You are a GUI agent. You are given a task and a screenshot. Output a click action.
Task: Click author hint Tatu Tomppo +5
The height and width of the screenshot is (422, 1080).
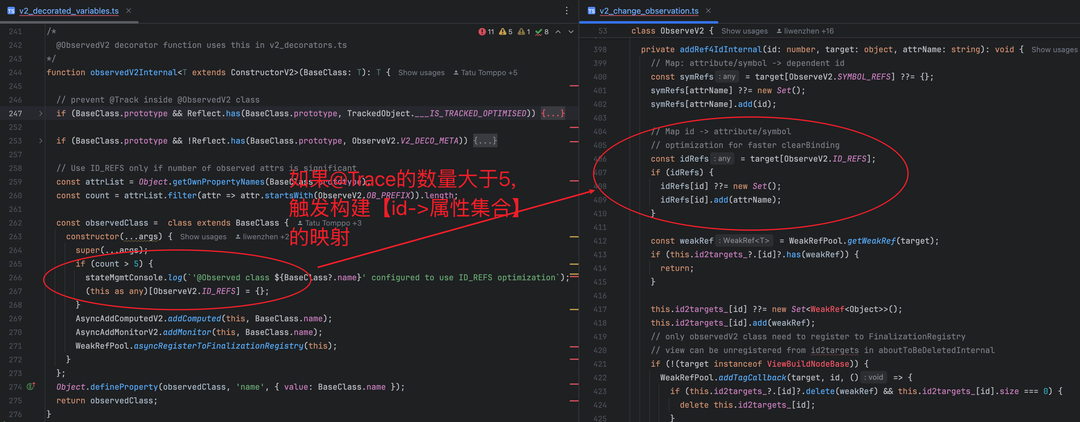[x=486, y=72]
